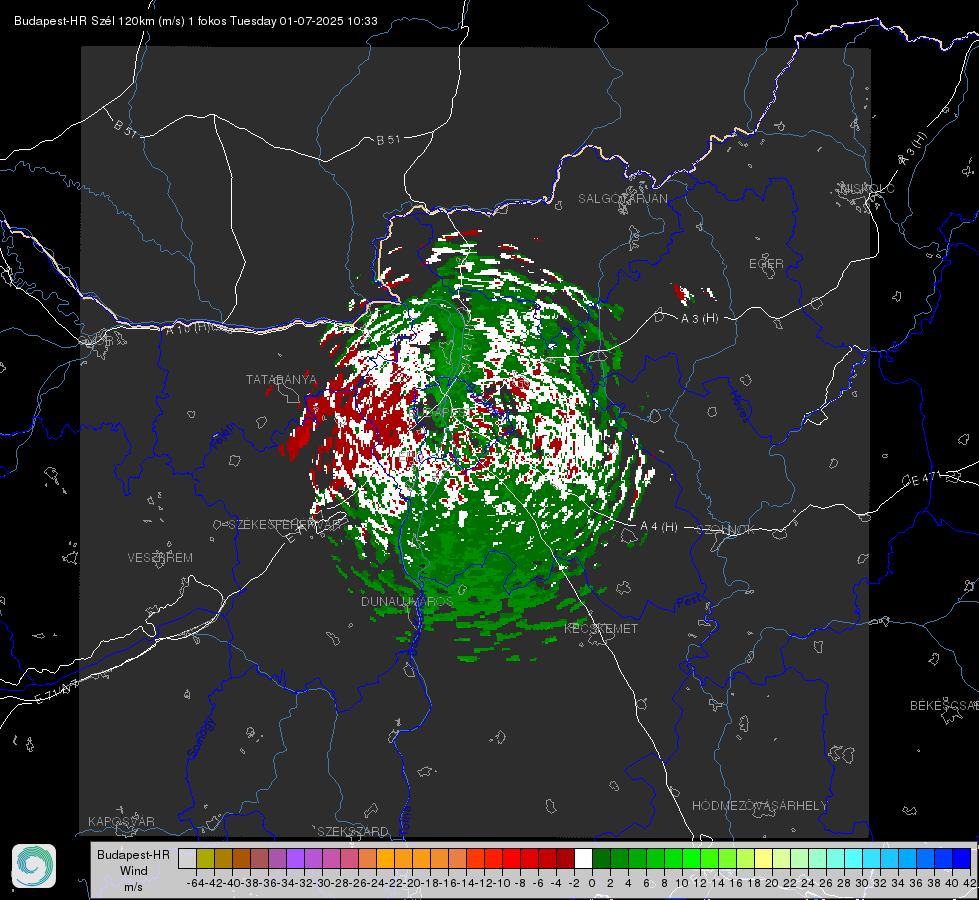Click the white swatch between -2 and 0

[583, 858]
